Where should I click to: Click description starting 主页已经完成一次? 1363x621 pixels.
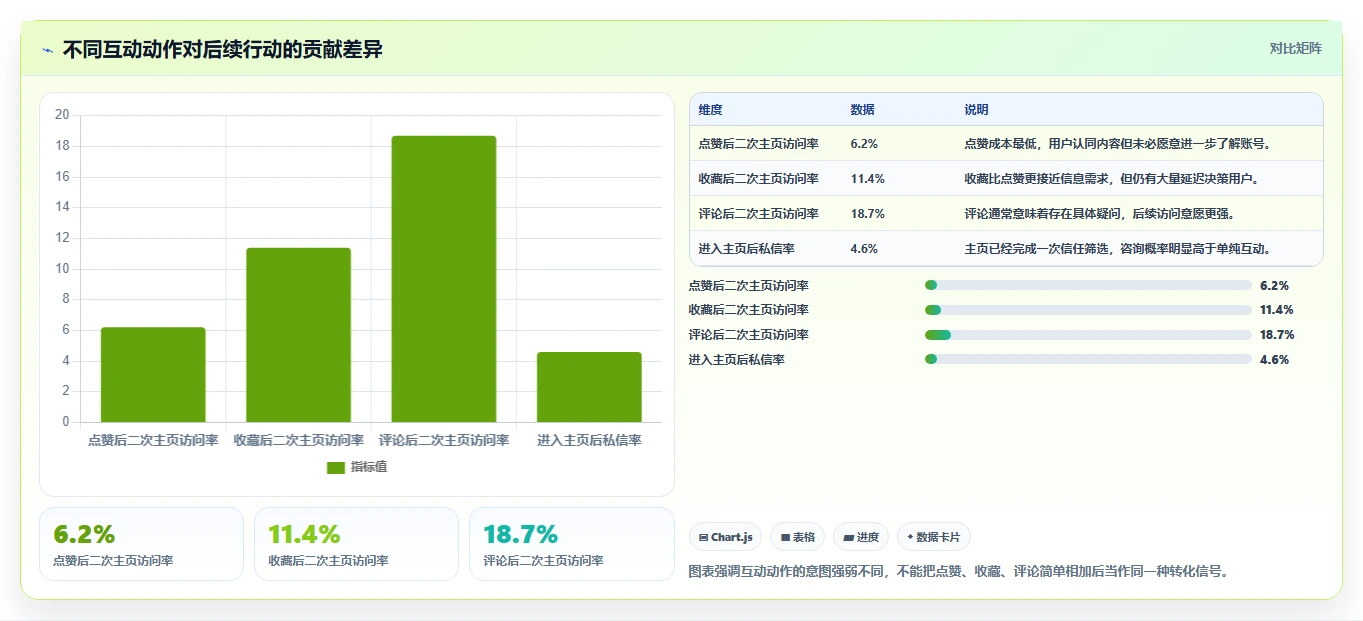coord(1117,249)
